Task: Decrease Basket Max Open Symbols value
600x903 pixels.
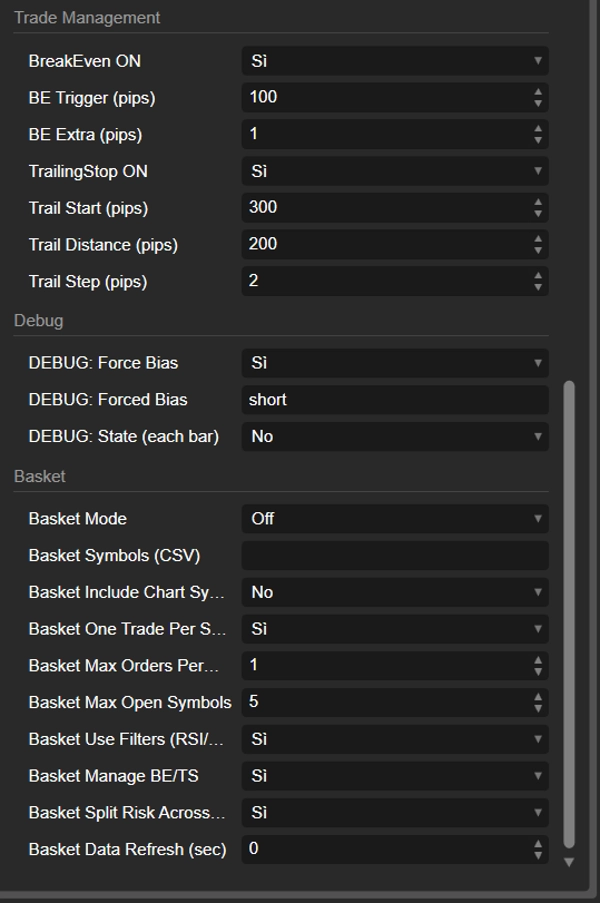Action: pyautogui.click(x=538, y=708)
